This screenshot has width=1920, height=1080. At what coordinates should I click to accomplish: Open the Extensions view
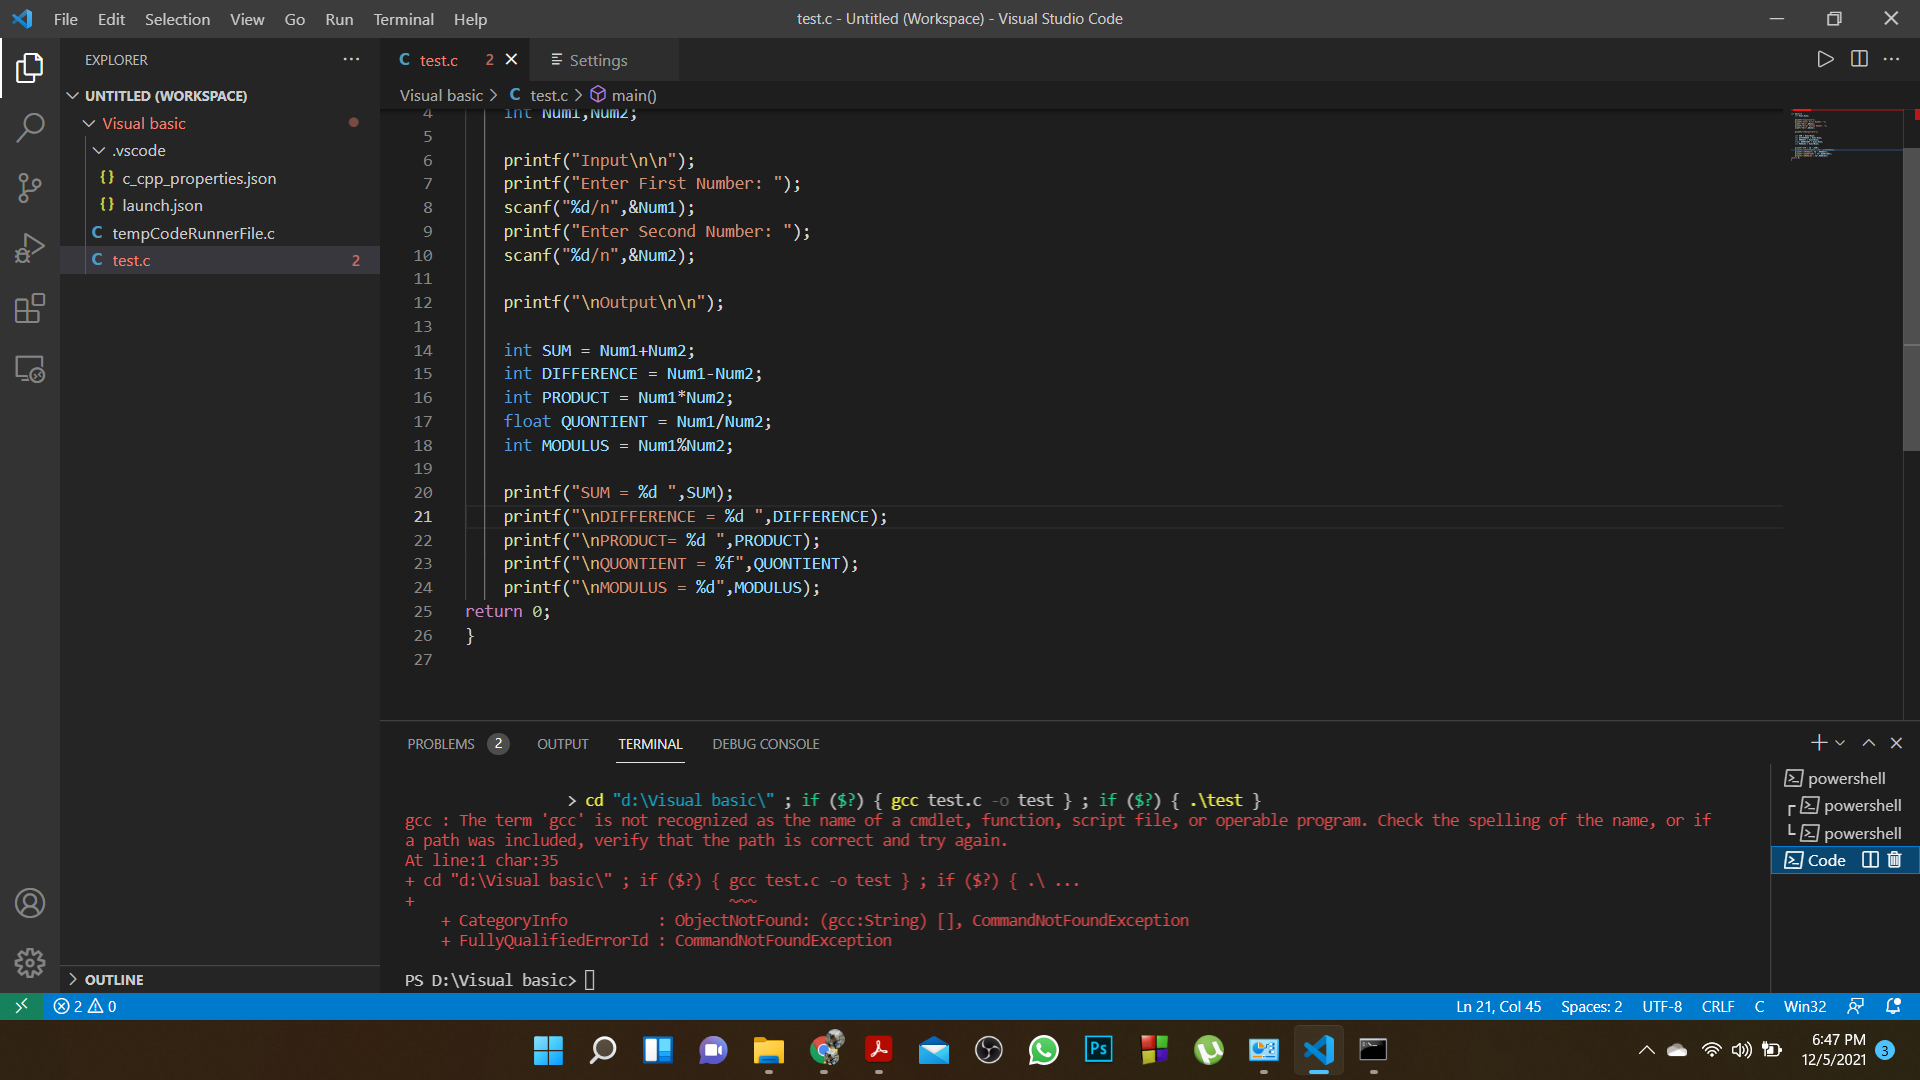[30, 308]
